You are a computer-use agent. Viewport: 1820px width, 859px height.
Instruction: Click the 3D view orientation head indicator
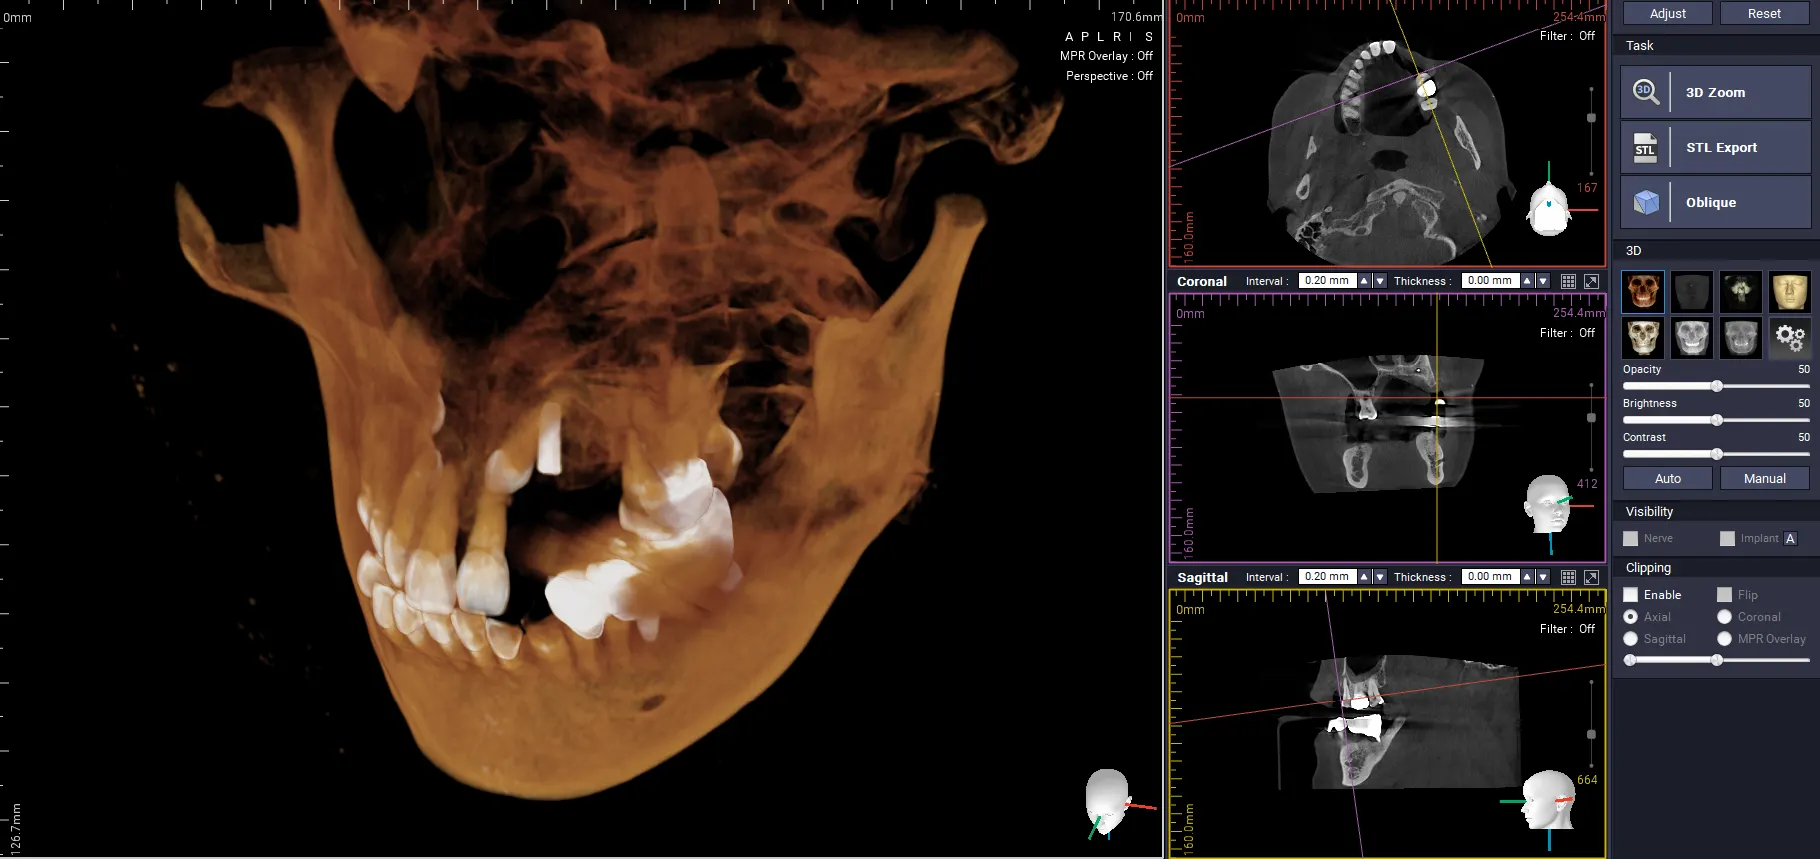(1109, 802)
